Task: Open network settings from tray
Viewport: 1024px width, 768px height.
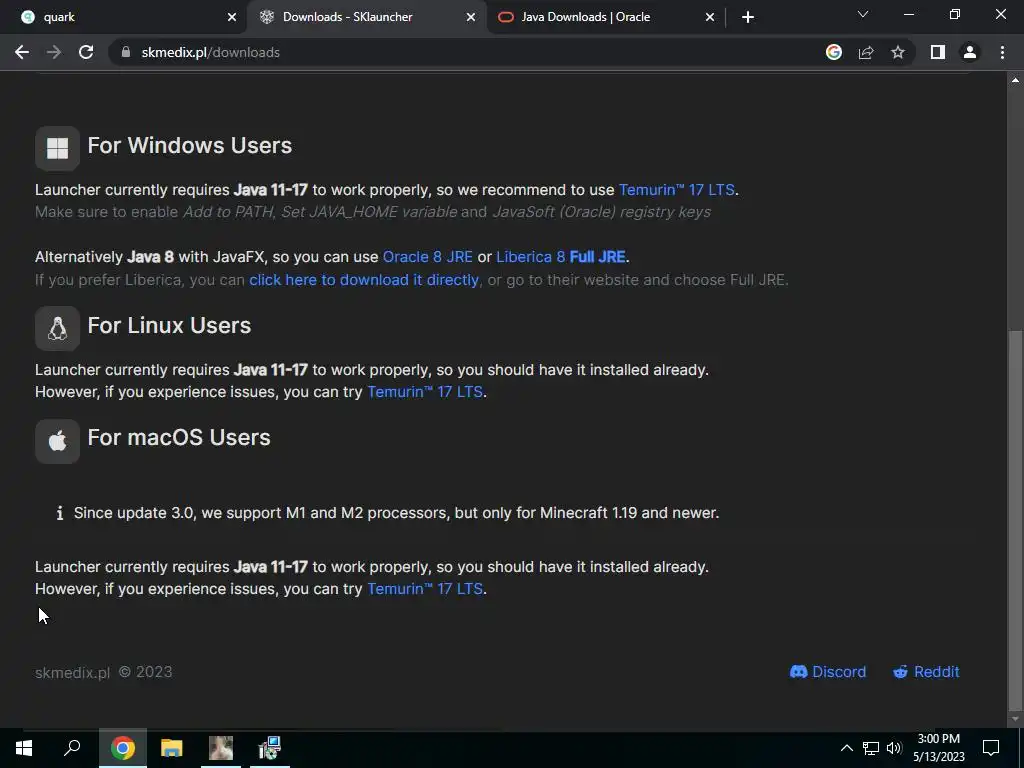Action: point(871,748)
